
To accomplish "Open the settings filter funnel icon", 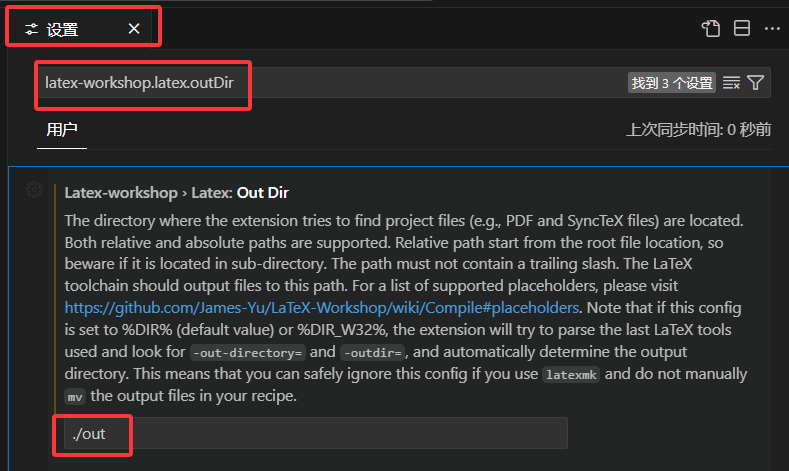I will [755, 83].
